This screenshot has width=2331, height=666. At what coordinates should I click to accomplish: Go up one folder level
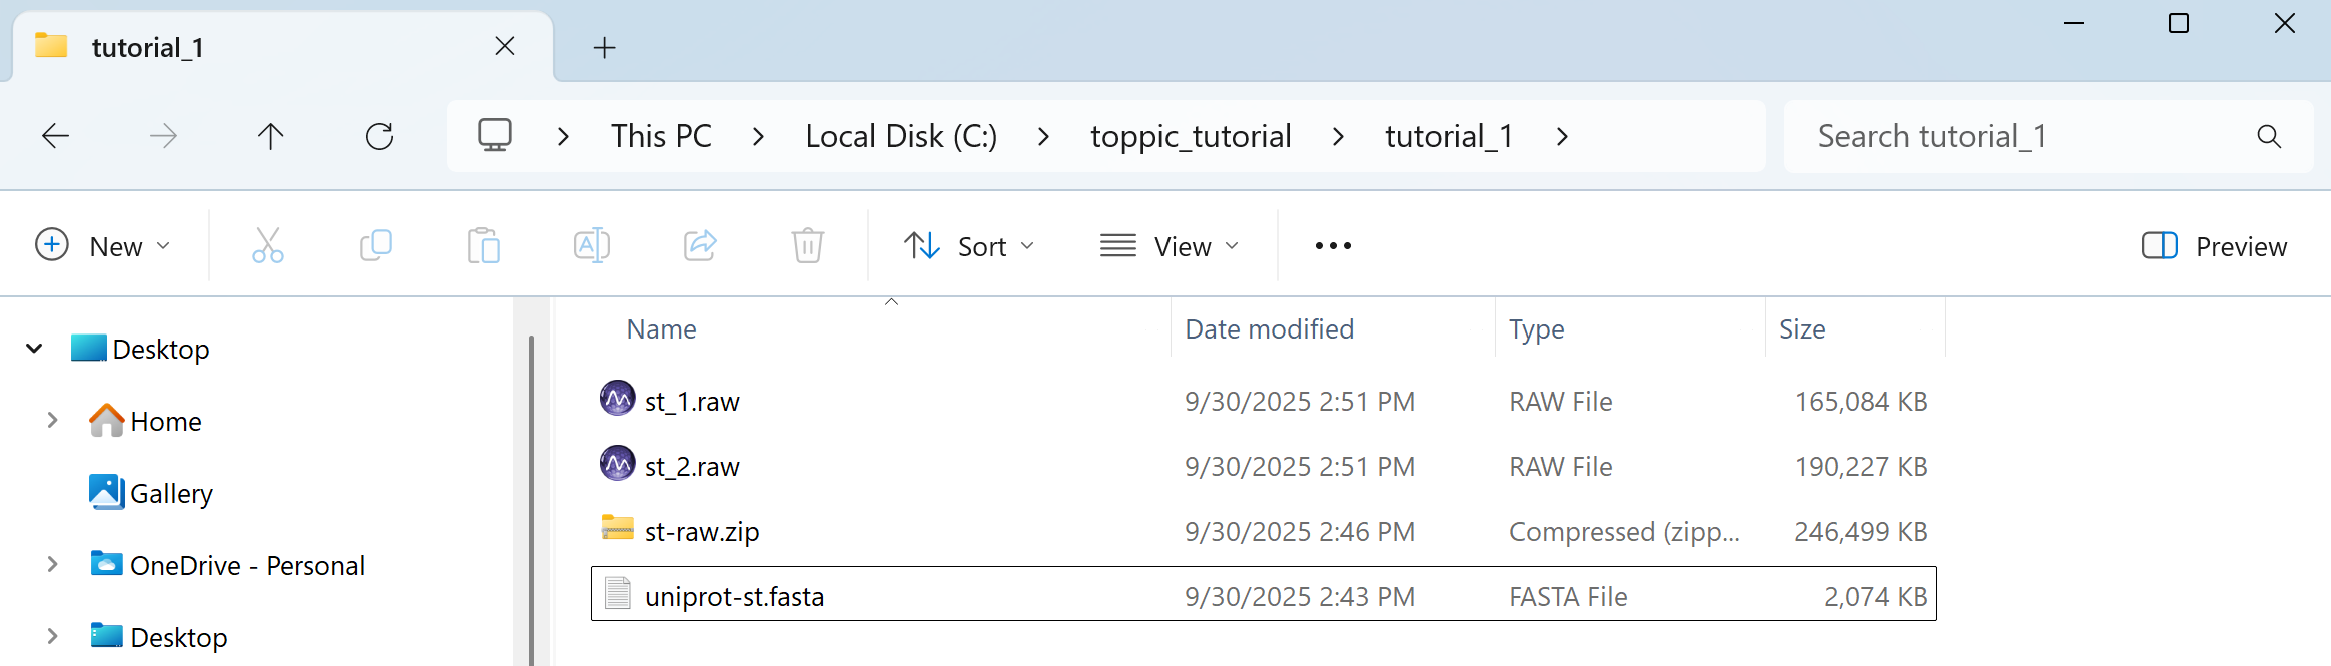point(271,136)
